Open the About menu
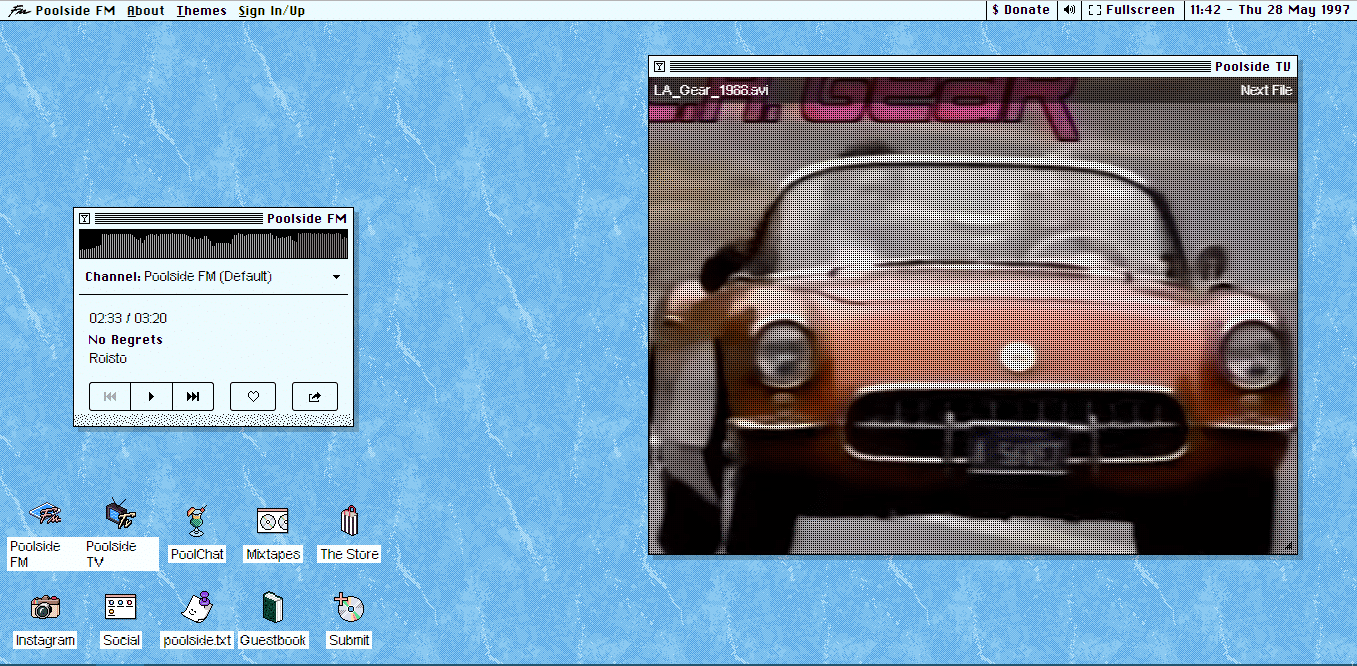1357x666 pixels. [x=146, y=10]
